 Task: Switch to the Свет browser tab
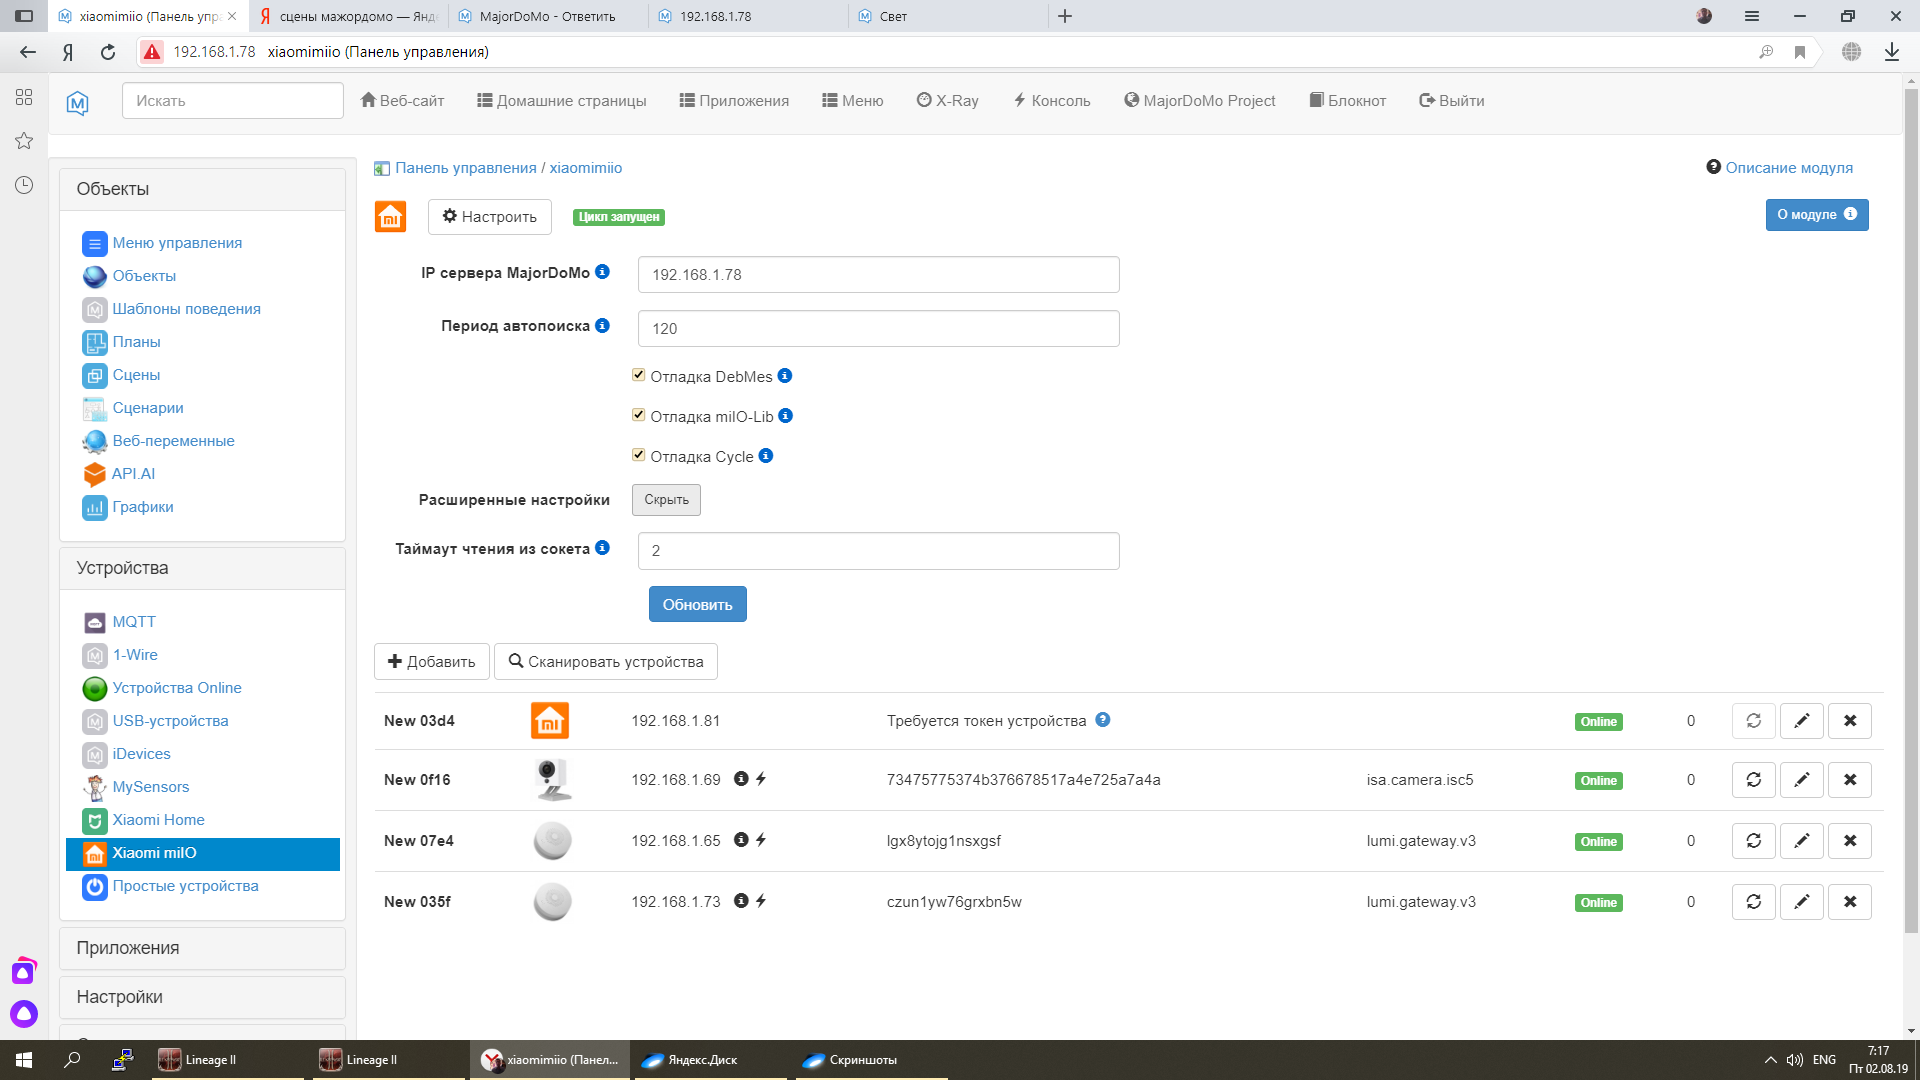point(893,16)
